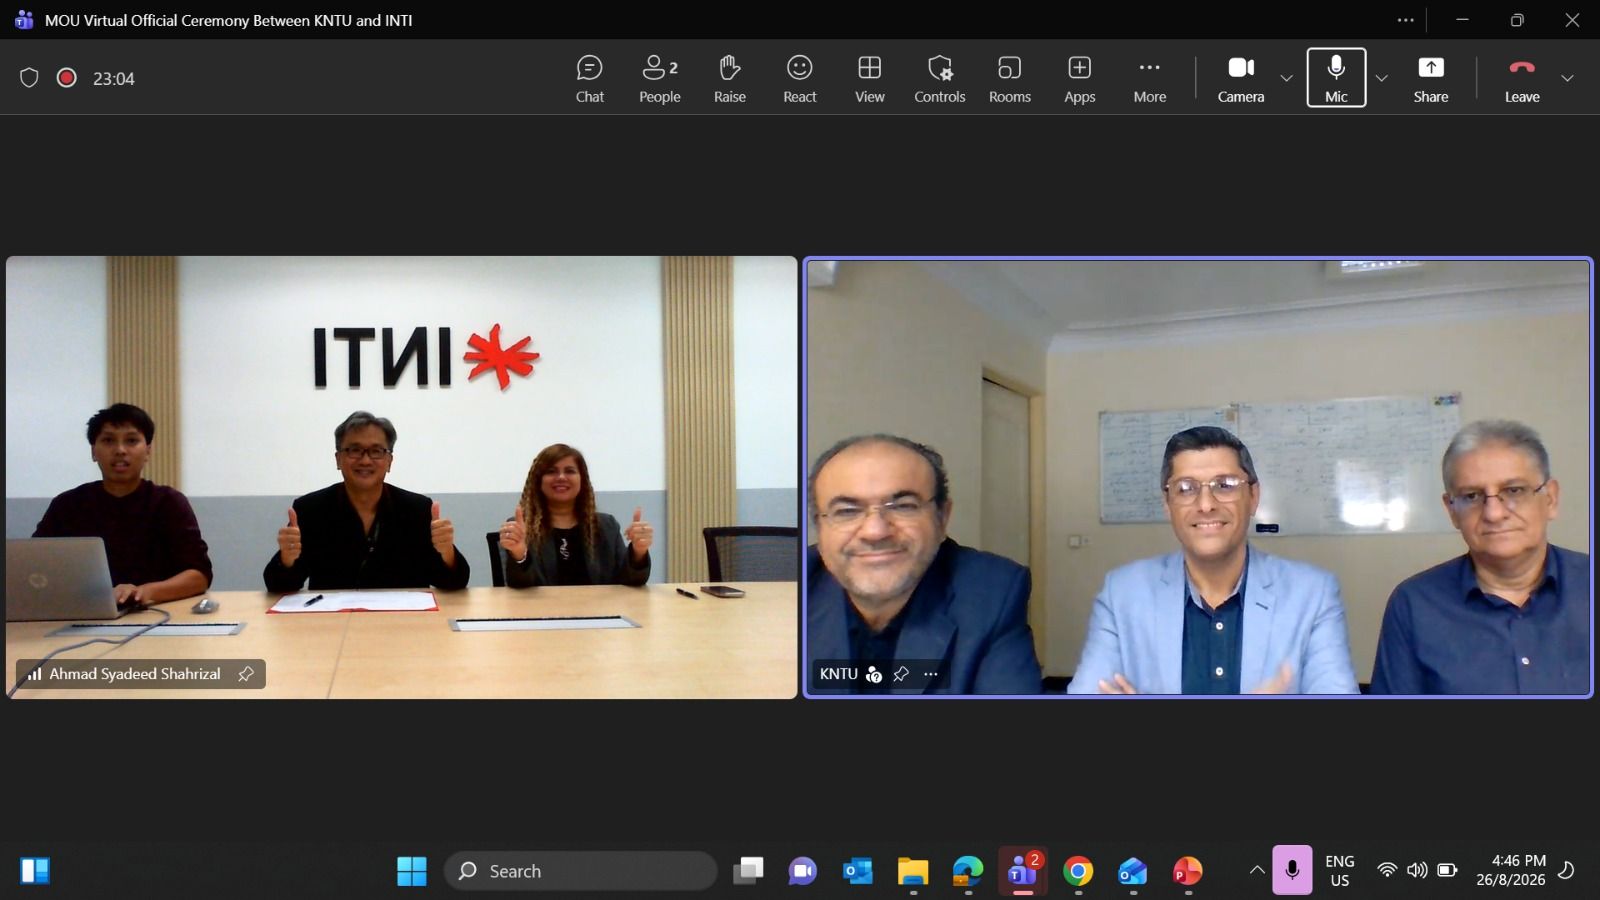Open the new Outlook from the taskbar
Image resolution: width=1600 pixels, height=900 pixels.
point(1133,871)
